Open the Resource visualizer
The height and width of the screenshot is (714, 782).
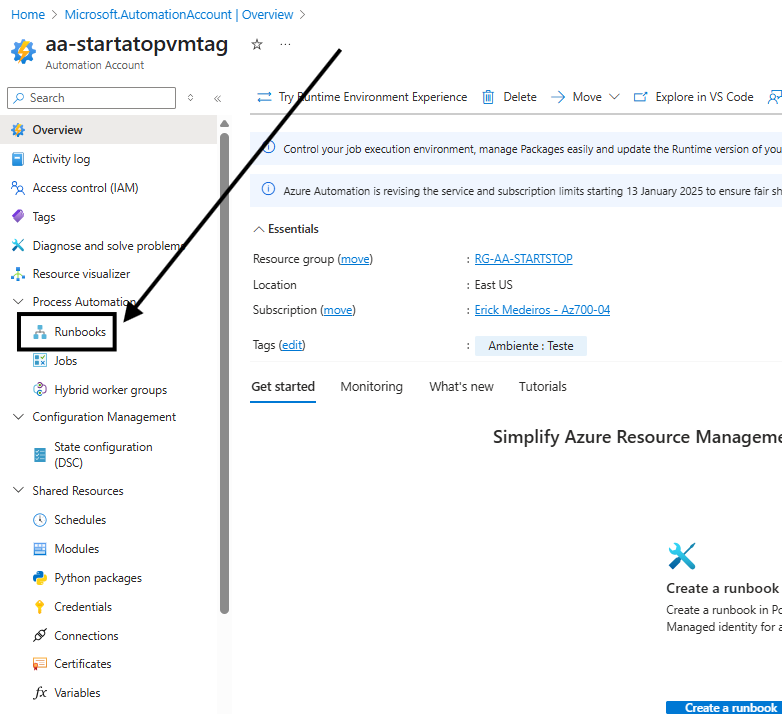pyautogui.click(x=81, y=274)
